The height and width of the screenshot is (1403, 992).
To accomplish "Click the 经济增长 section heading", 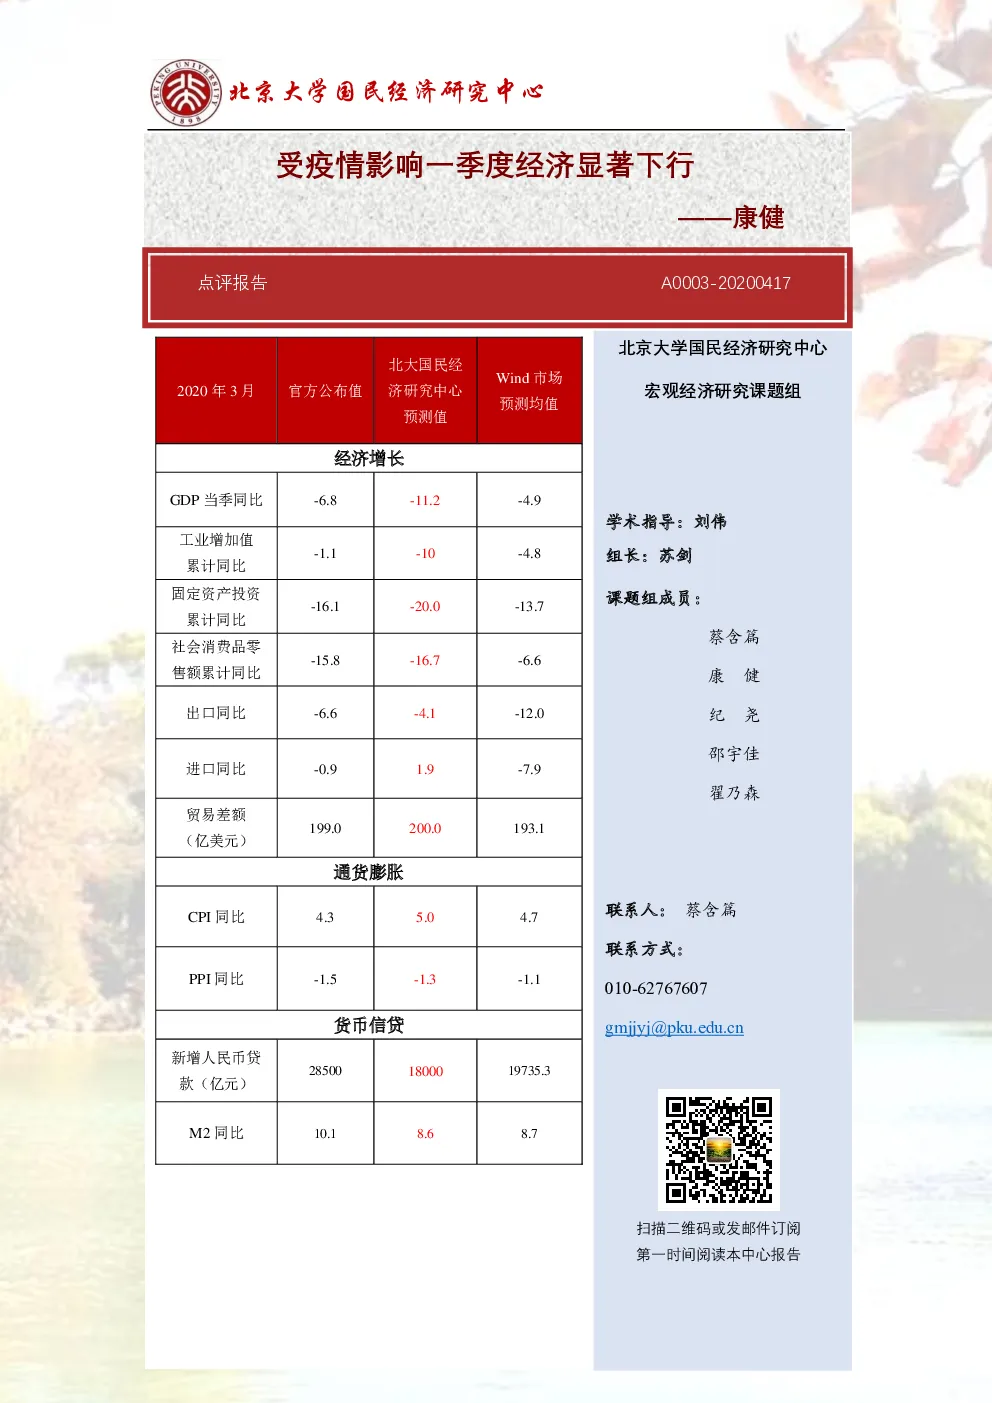I will pos(369,458).
